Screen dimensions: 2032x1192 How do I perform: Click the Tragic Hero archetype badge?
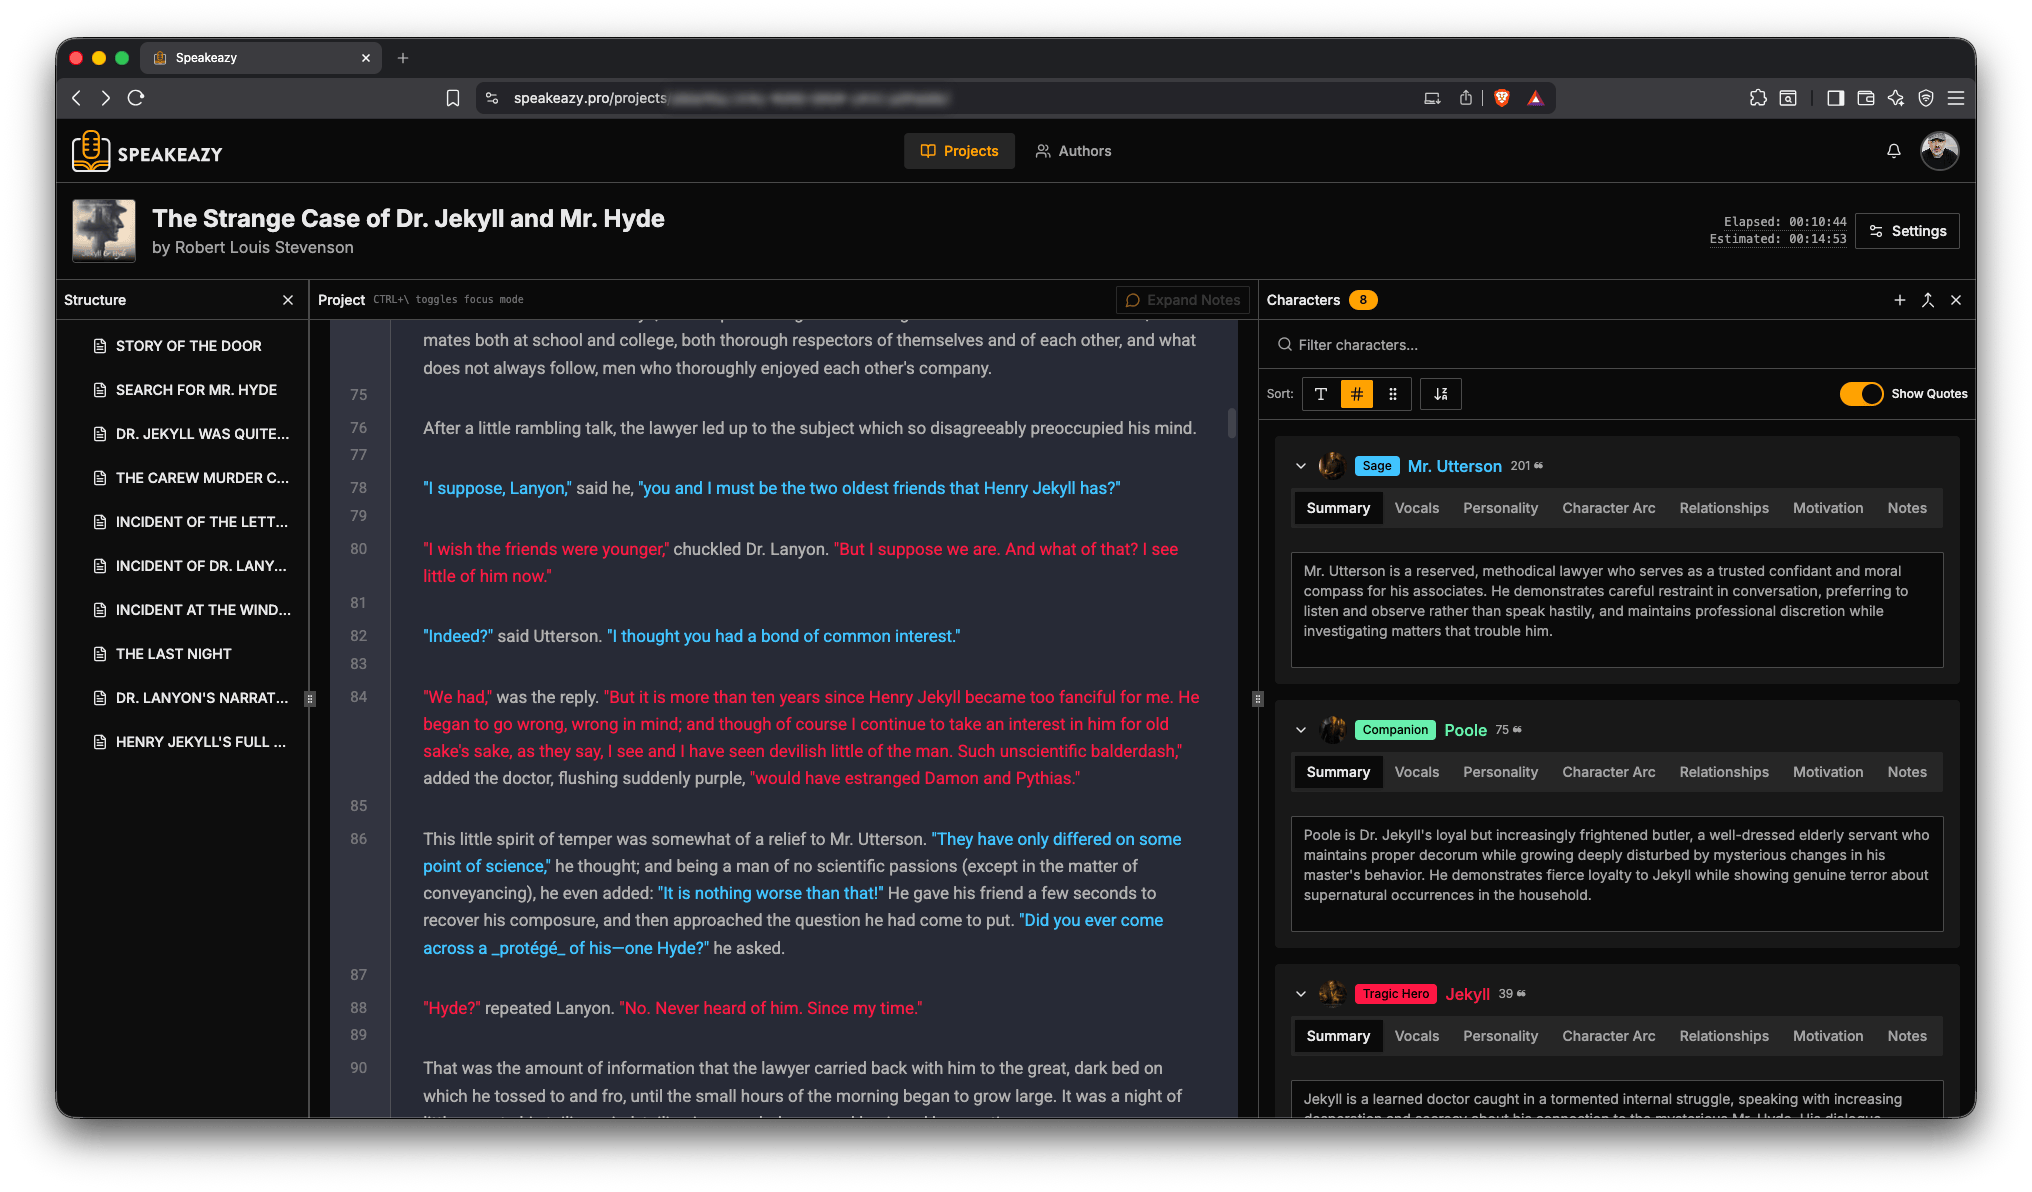point(1396,994)
